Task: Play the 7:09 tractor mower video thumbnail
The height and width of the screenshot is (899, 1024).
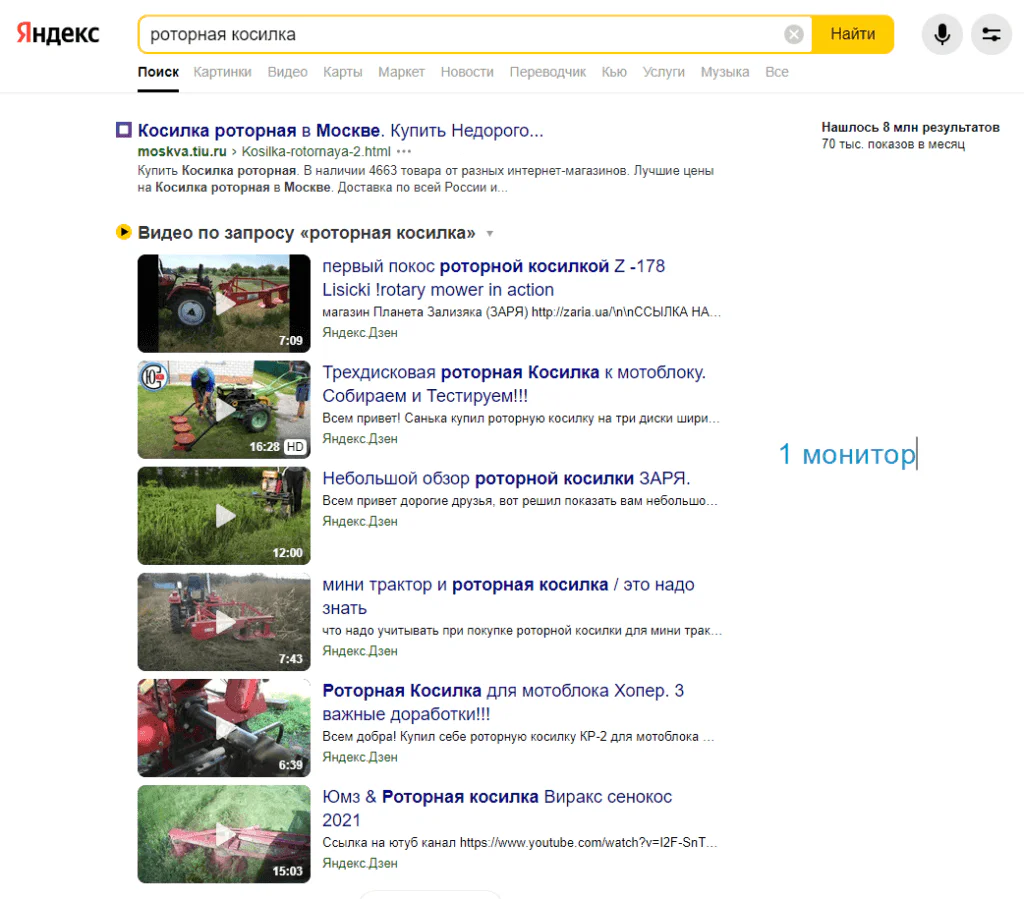Action: coord(224,304)
